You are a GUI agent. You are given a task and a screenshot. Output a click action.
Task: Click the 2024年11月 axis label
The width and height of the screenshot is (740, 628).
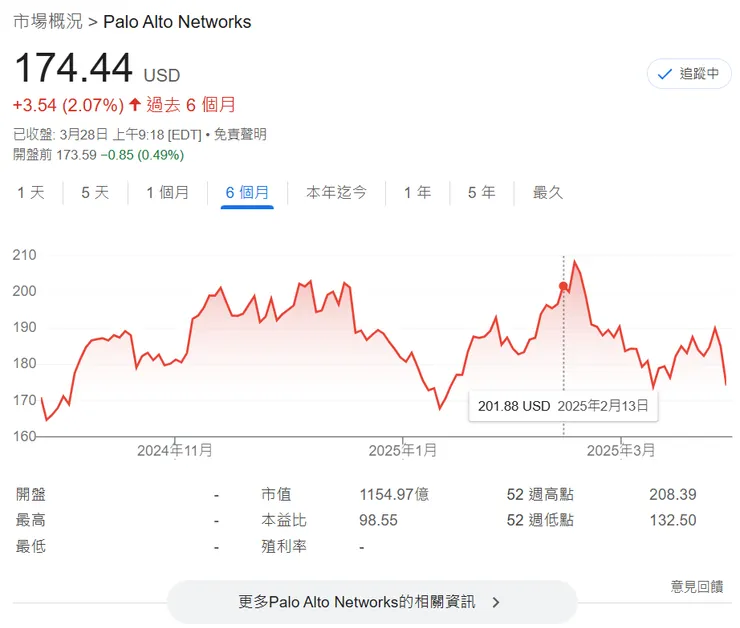click(x=175, y=450)
